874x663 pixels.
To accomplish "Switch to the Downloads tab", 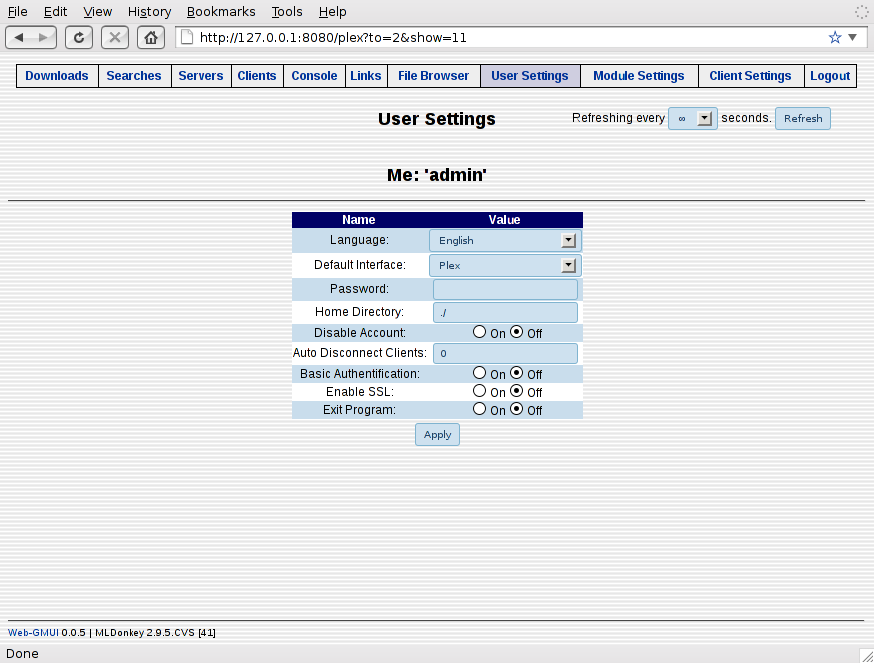I will [x=57, y=76].
